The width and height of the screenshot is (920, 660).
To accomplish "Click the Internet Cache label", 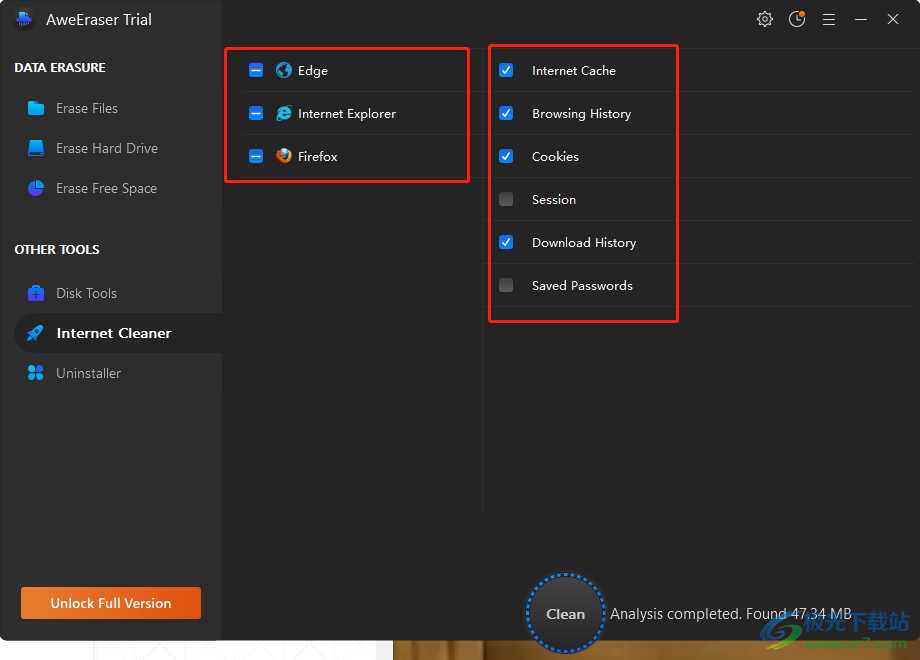I will [574, 71].
